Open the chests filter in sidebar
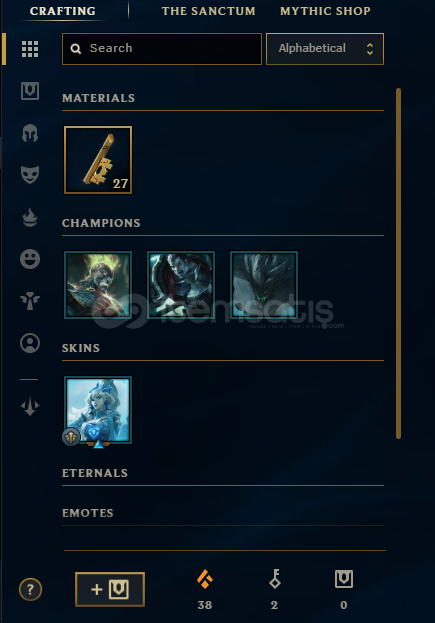 [30, 91]
